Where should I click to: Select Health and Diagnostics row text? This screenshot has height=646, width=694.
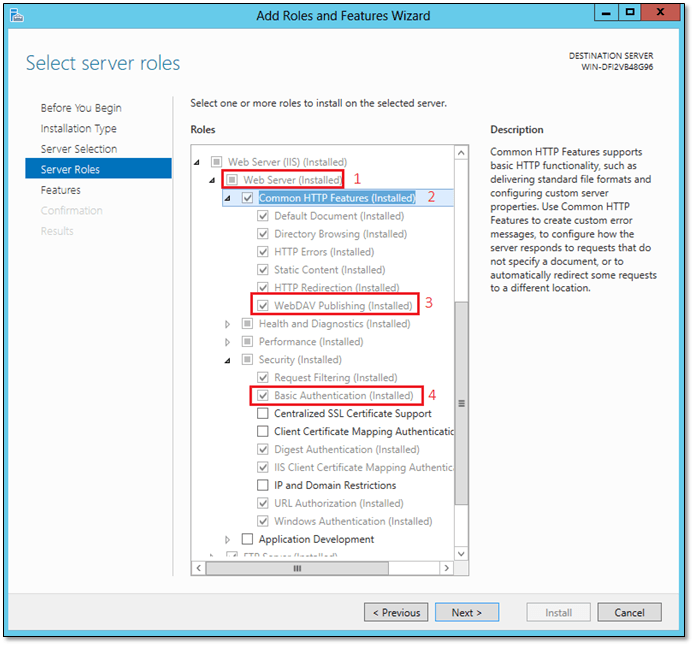coord(335,323)
